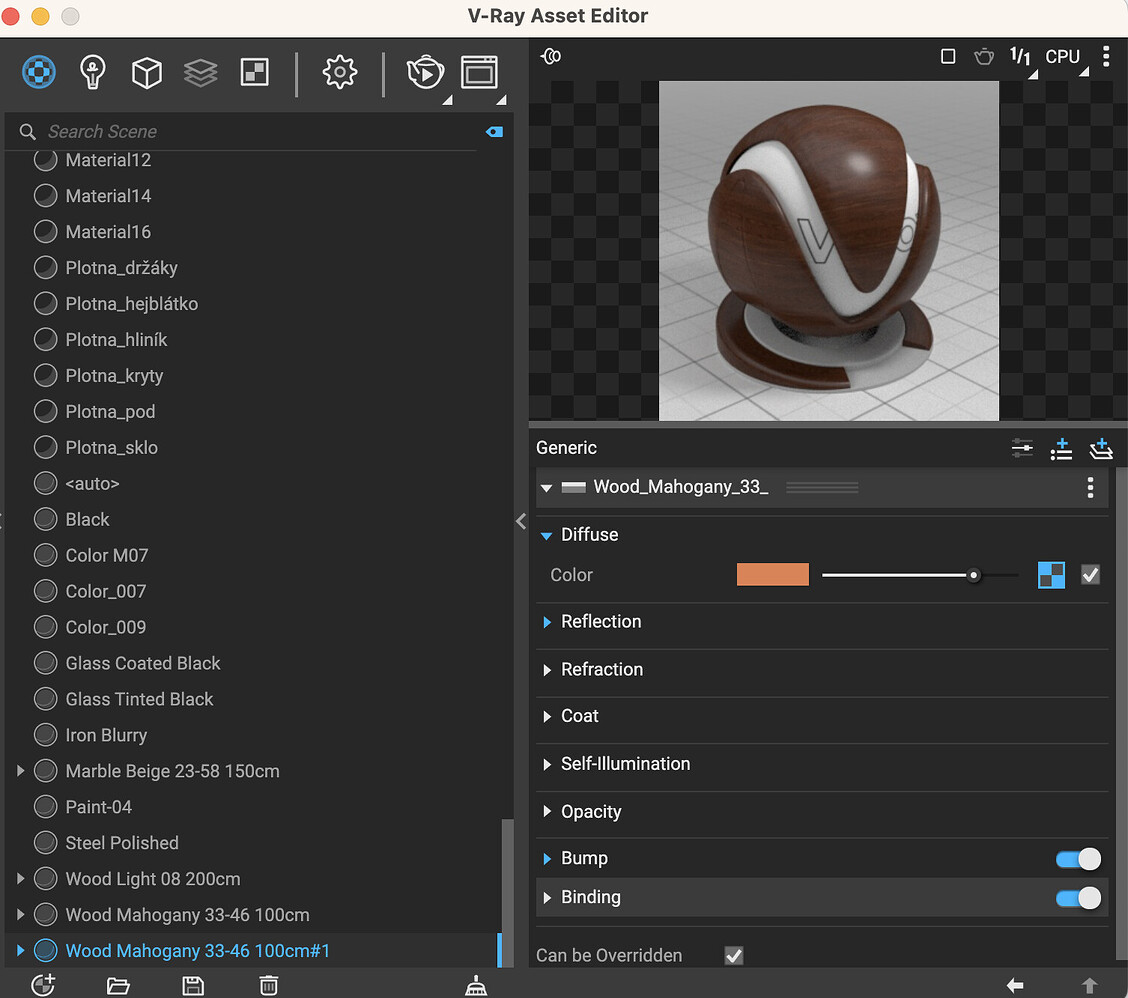The width and height of the screenshot is (1128, 998).
Task: Enable the Bump option toggle
Action: coord(1078,858)
